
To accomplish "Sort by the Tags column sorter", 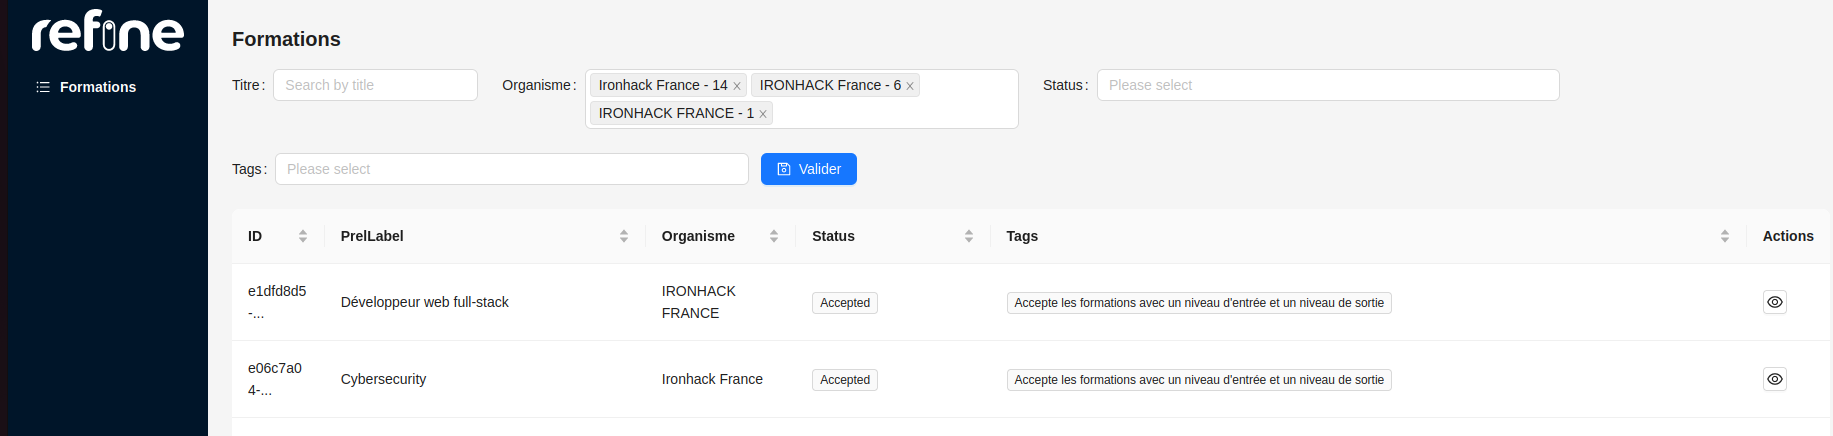I will click(x=1725, y=236).
